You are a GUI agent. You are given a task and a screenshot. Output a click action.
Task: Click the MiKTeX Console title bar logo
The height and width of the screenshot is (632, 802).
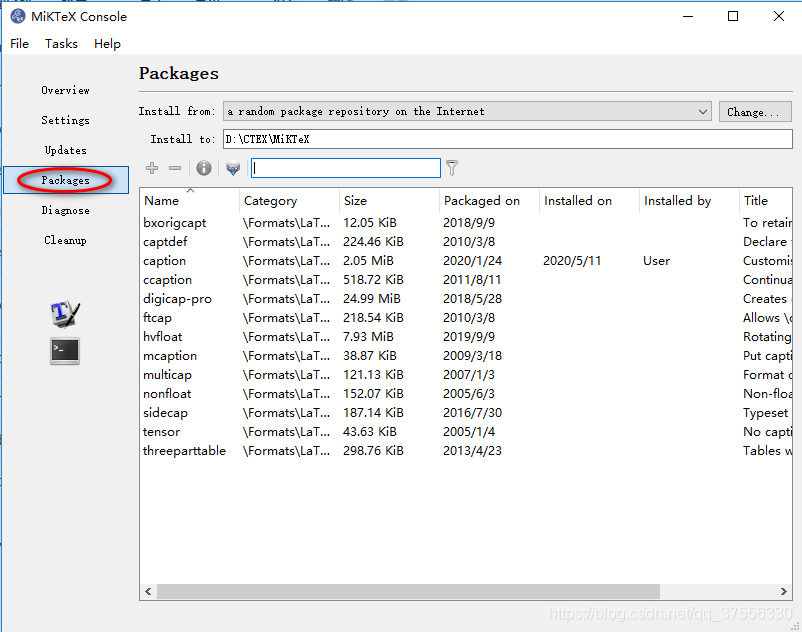(18, 16)
